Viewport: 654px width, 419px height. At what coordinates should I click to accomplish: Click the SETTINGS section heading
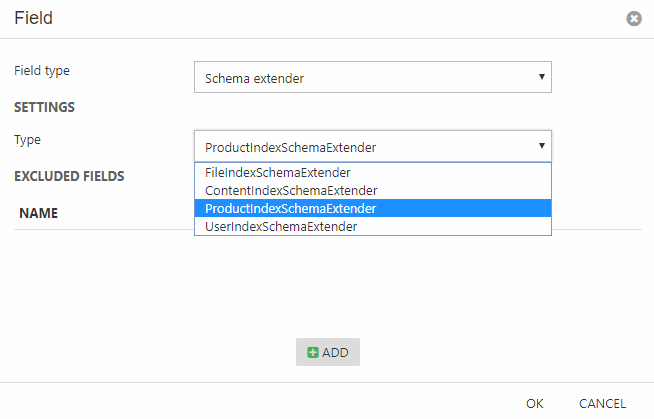click(x=45, y=107)
